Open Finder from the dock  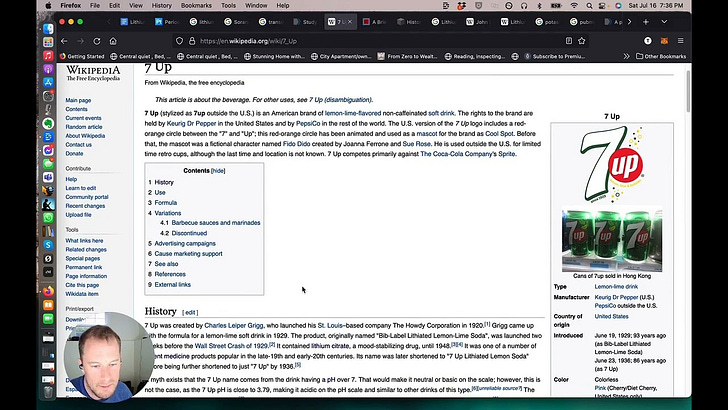tap(48, 29)
